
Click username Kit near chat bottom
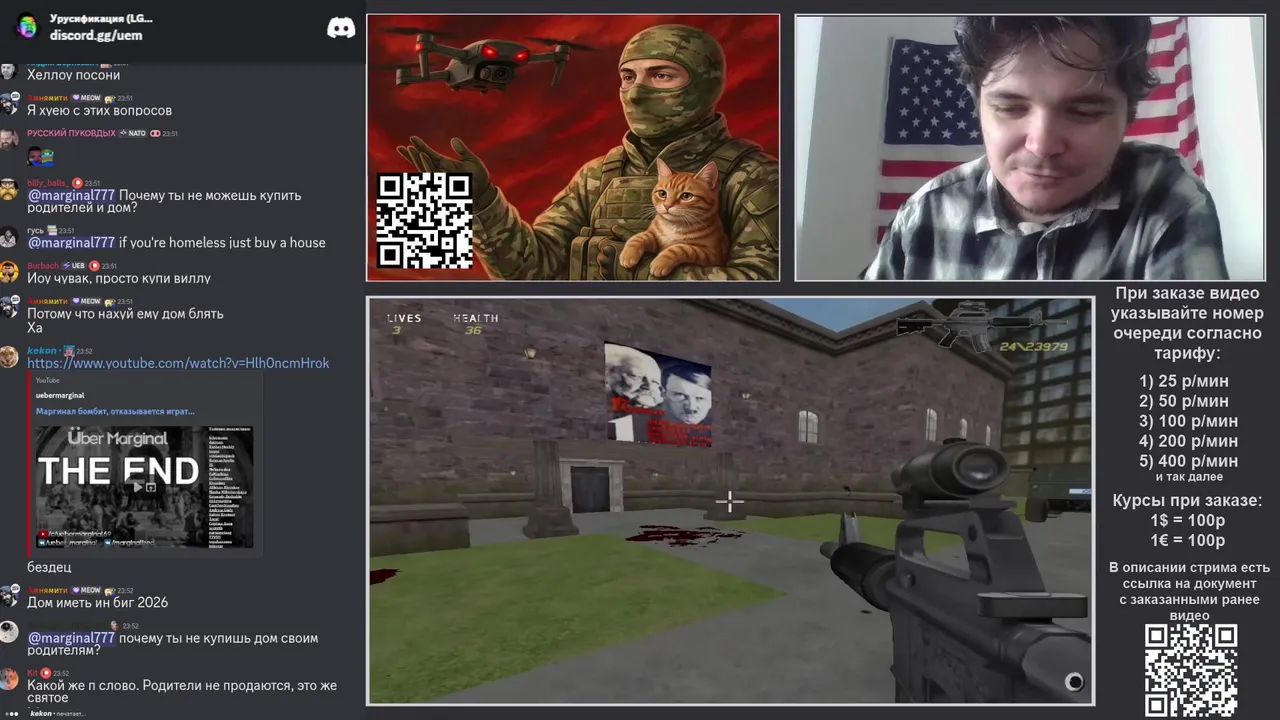(32, 673)
